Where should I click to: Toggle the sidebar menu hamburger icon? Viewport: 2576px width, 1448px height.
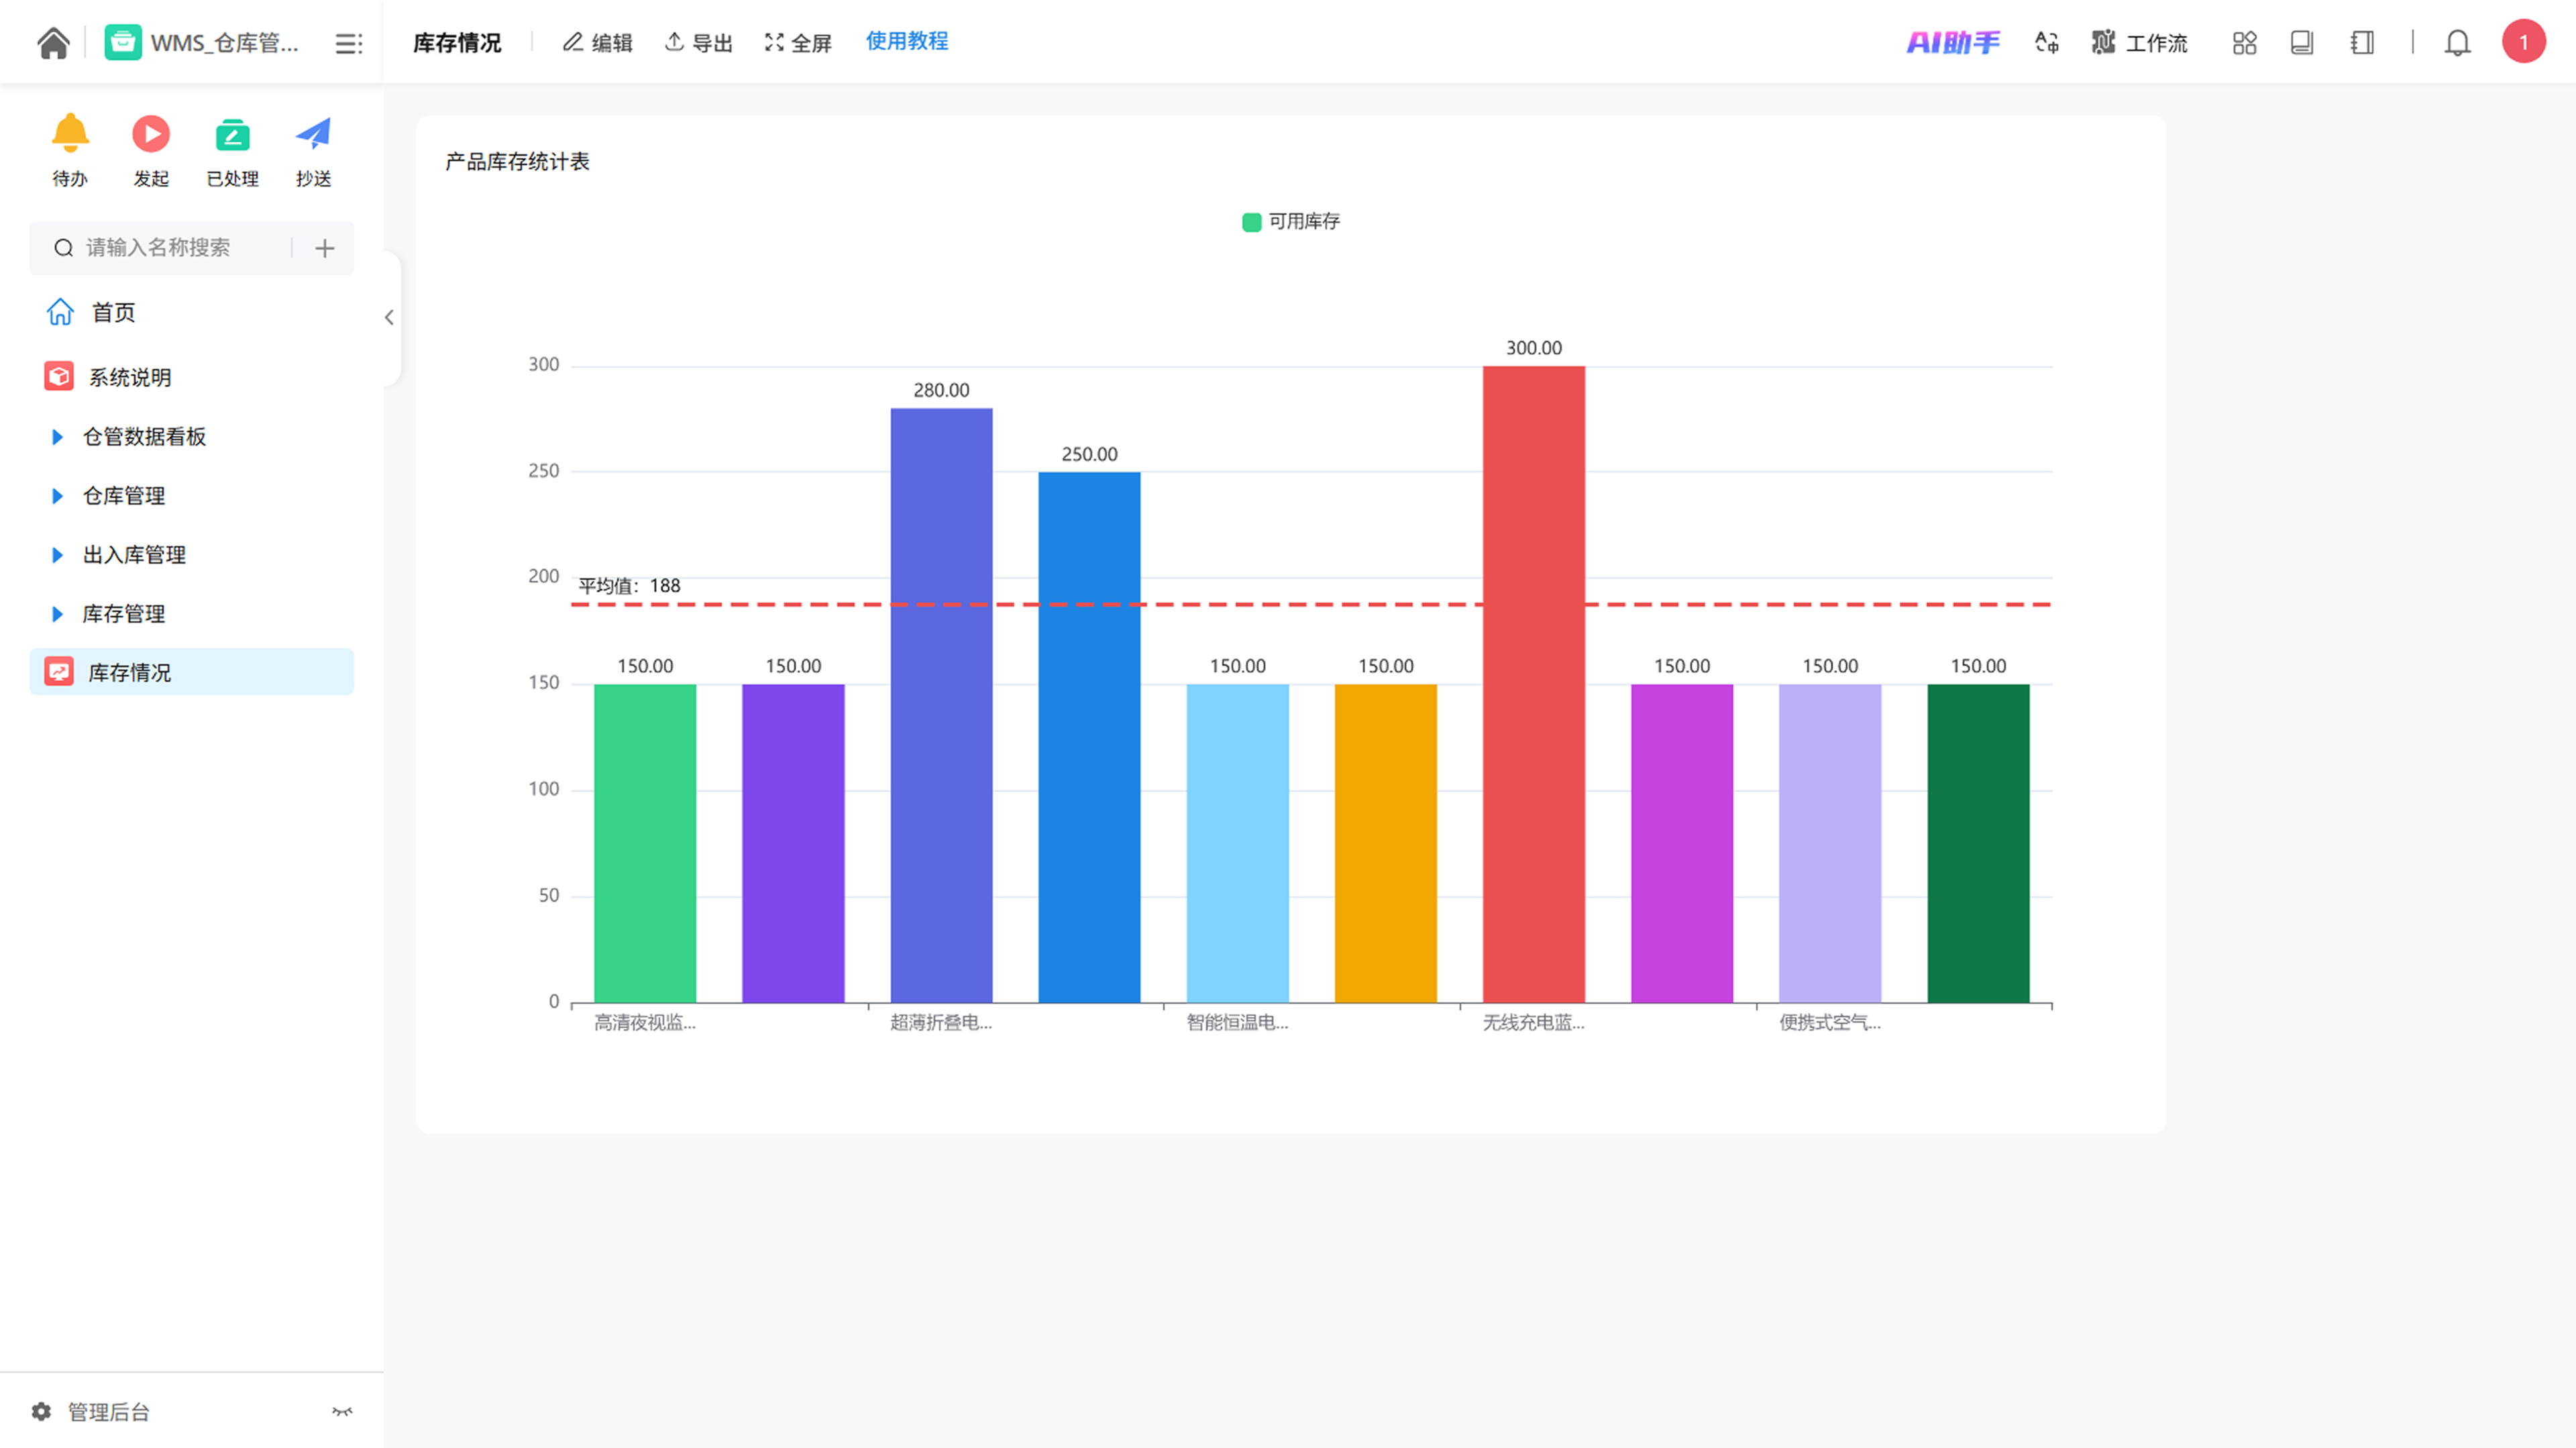point(348,43)
